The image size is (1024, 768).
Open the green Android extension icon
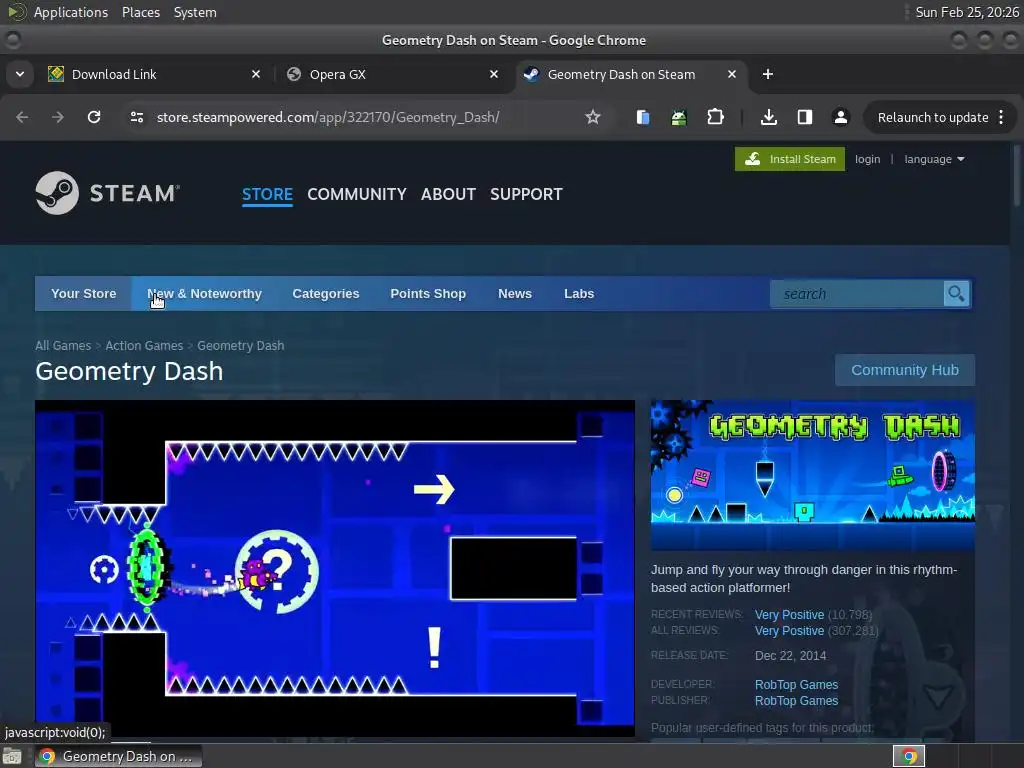[679, 117]
